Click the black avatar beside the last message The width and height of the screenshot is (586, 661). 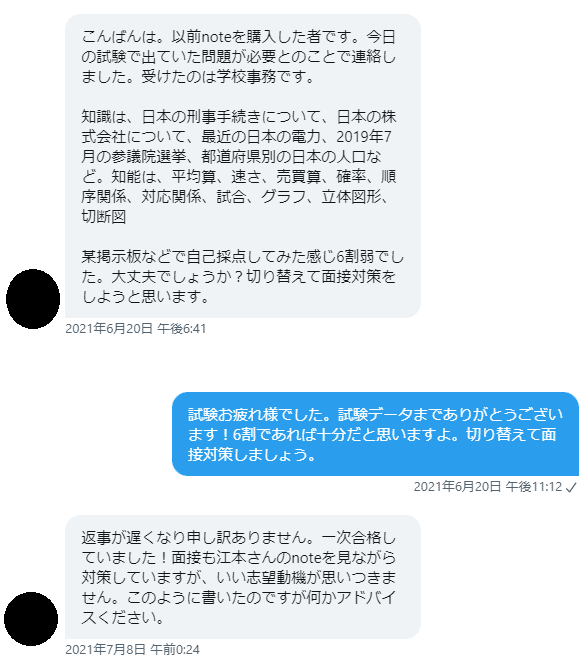[x=31, y=618]
